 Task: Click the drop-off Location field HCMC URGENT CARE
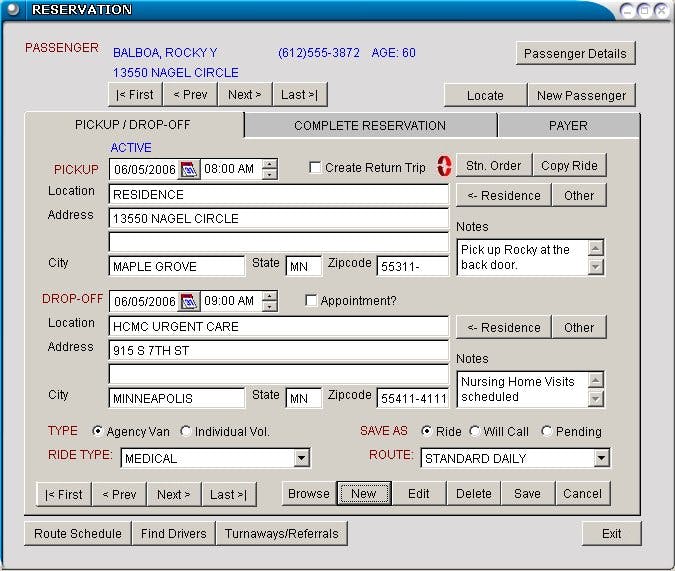point(279,326)
